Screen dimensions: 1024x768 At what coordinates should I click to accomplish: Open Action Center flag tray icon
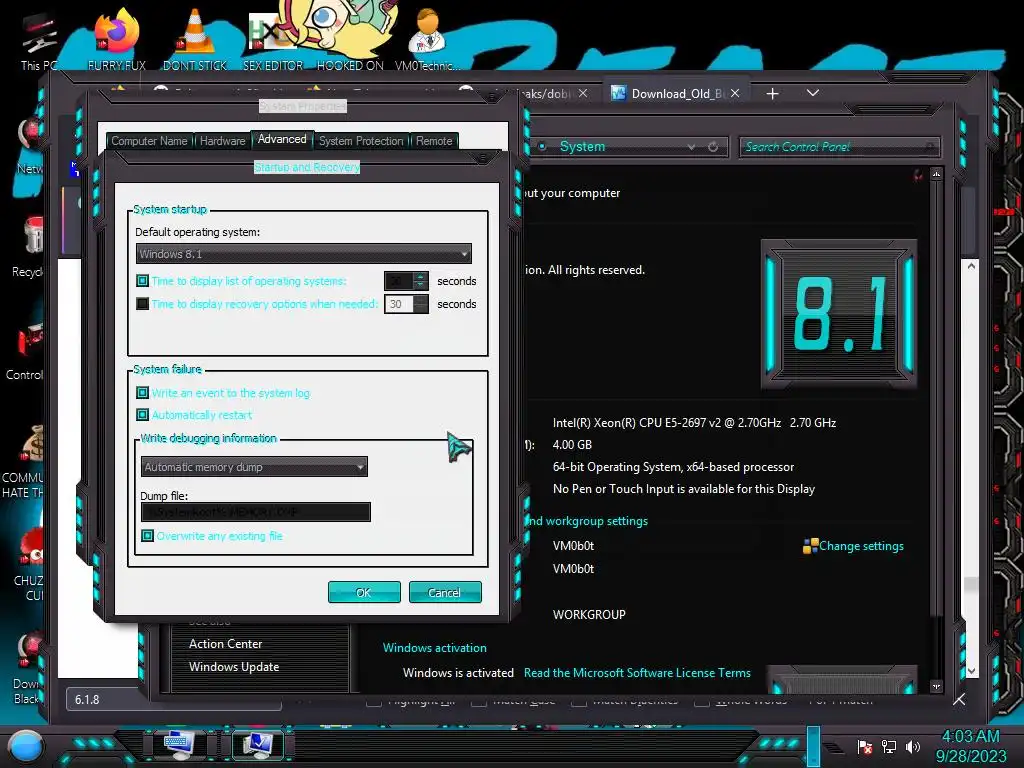pyautogui.click(x=865, y=746)
